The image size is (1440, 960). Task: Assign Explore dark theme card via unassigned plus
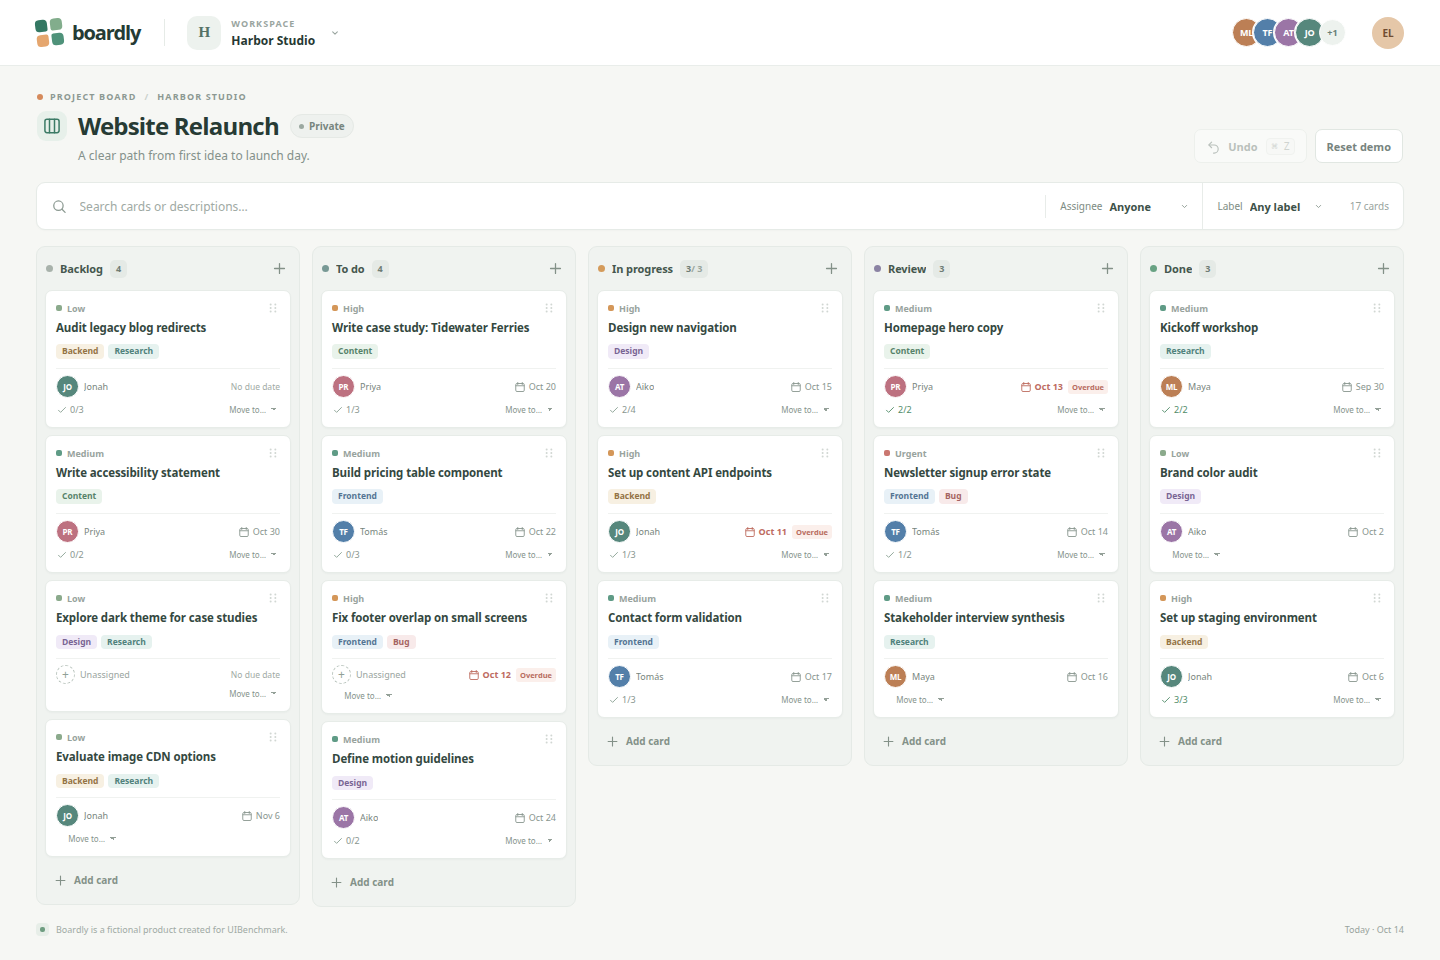[66, 675]
